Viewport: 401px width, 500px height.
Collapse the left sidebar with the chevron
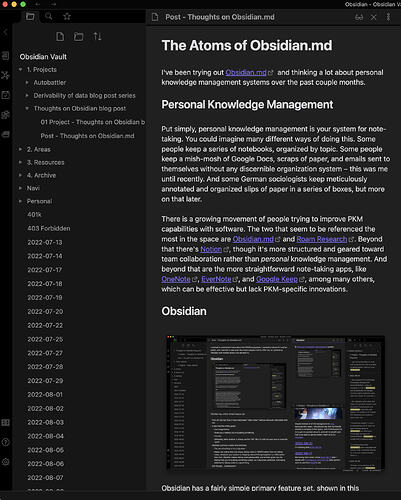[x=5, y=32]
